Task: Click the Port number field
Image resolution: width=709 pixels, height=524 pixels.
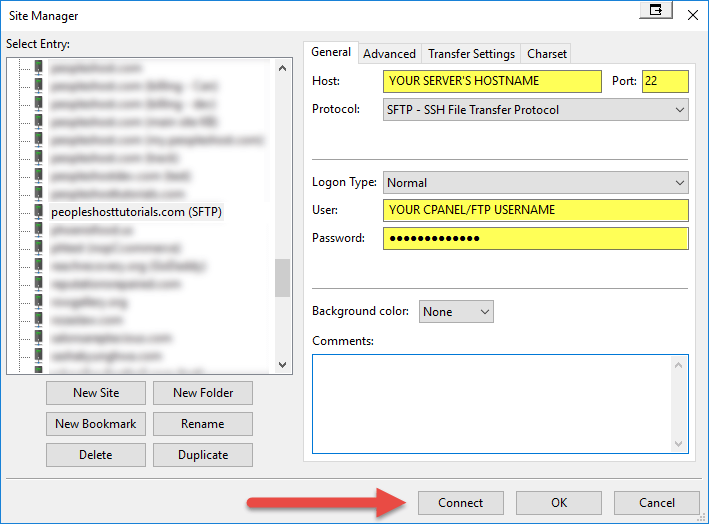Action: pyautogui.click(x=665, y=81)
